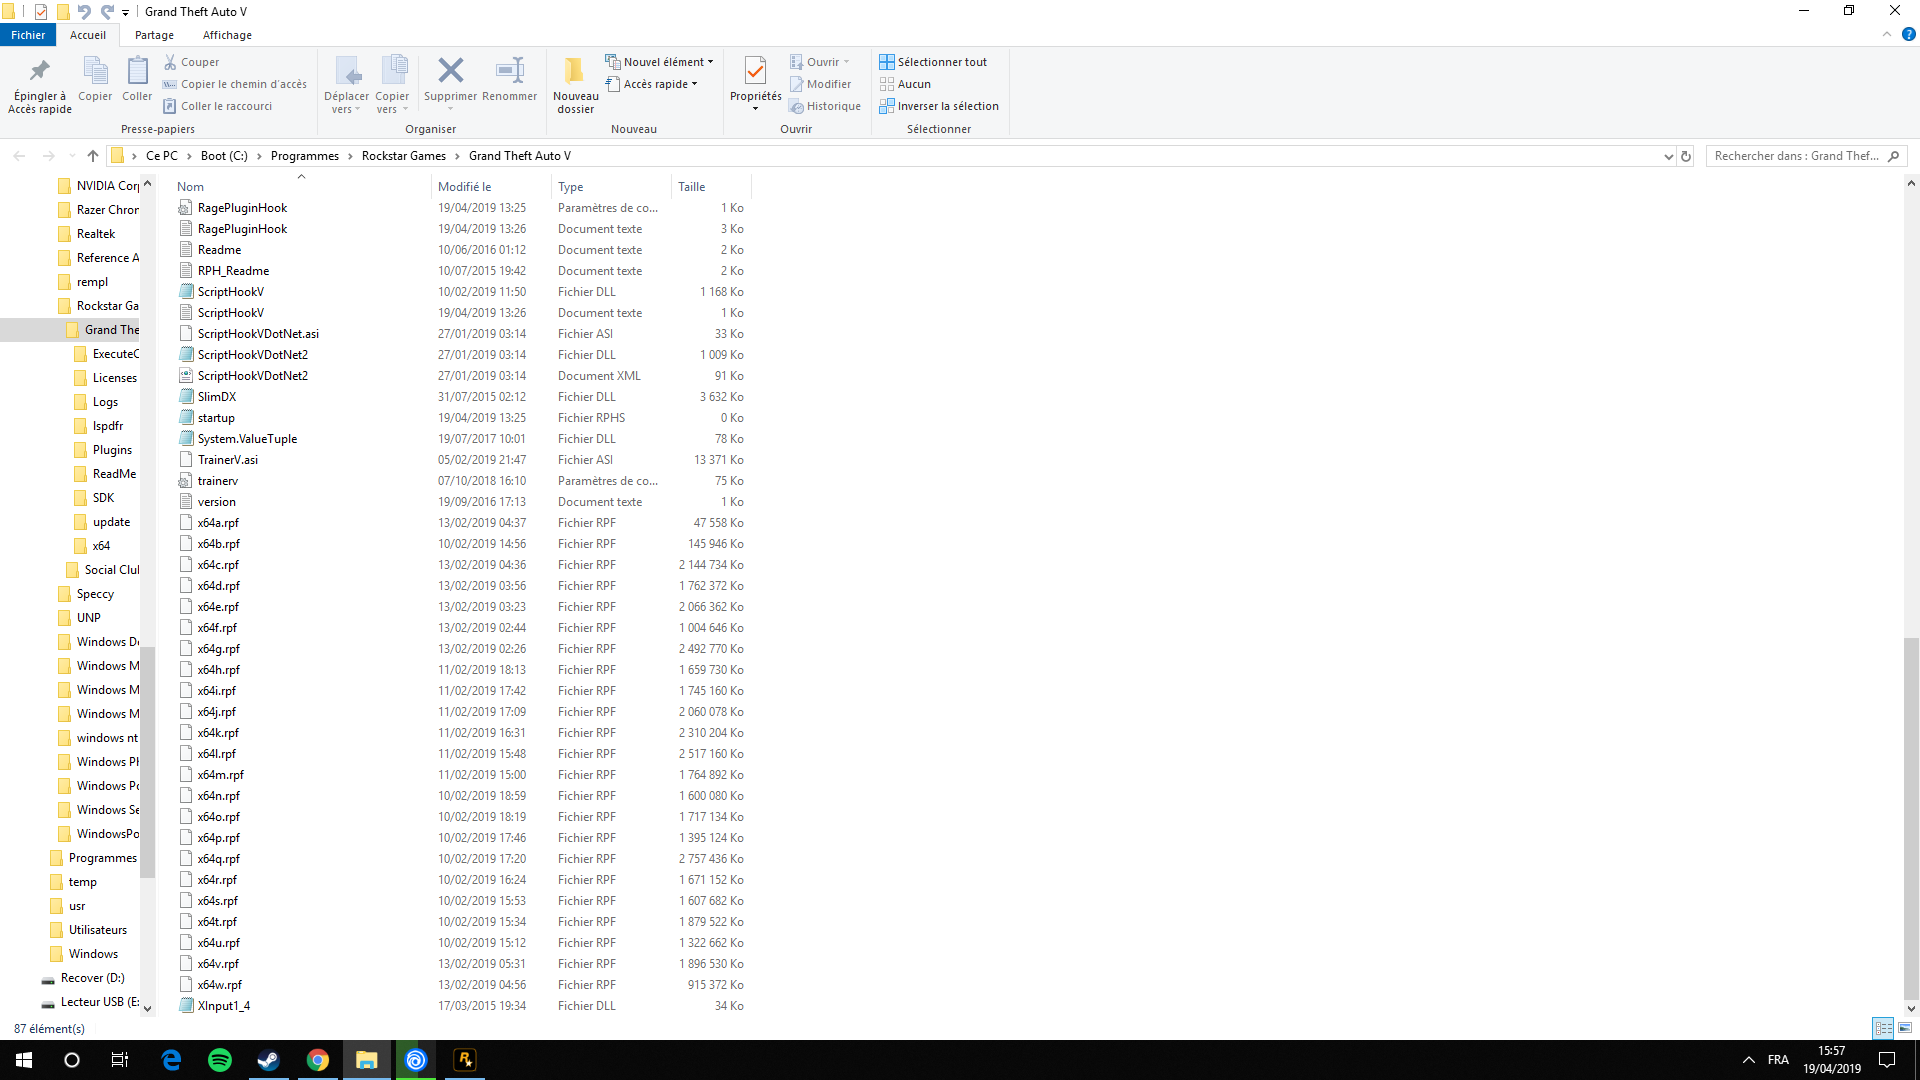Click the Rockstar Games breadcrumb
This screenshot has width=1920, height=1080.
tap(403, 156)
